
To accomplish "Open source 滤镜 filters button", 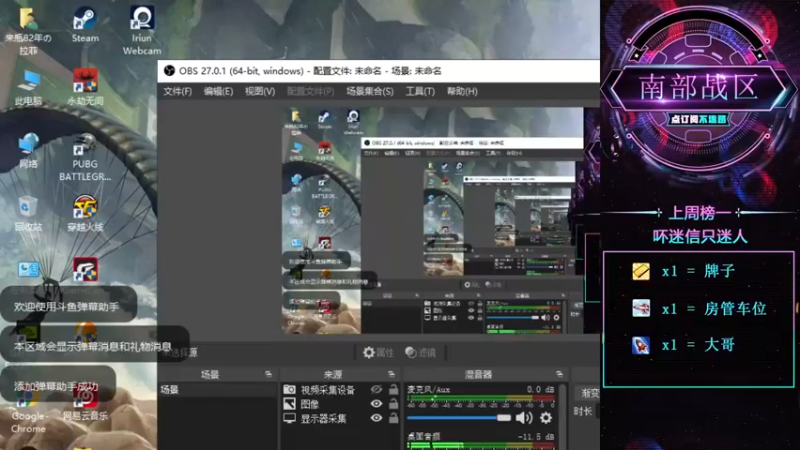I will click(420, 353).
